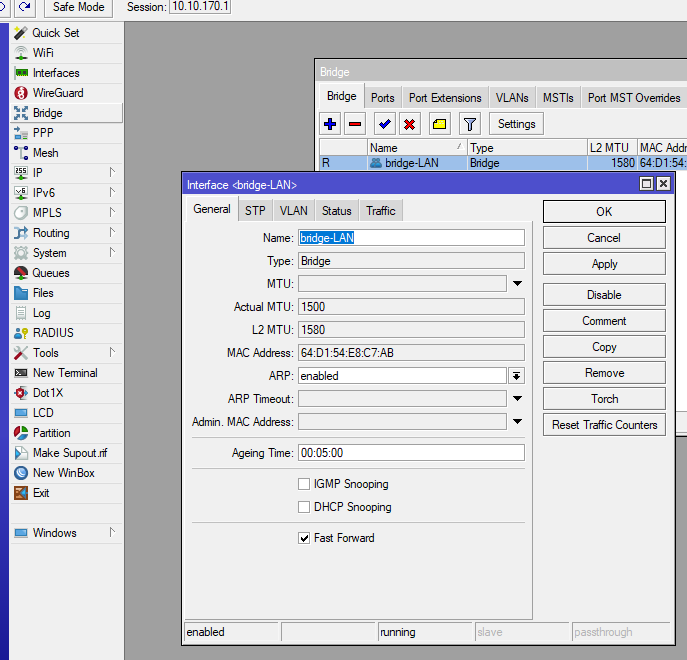Enable the DHCP Snooping checkbox
This screenshot has height=660, width=687.
pyautogui.click(x=304, y=507)
